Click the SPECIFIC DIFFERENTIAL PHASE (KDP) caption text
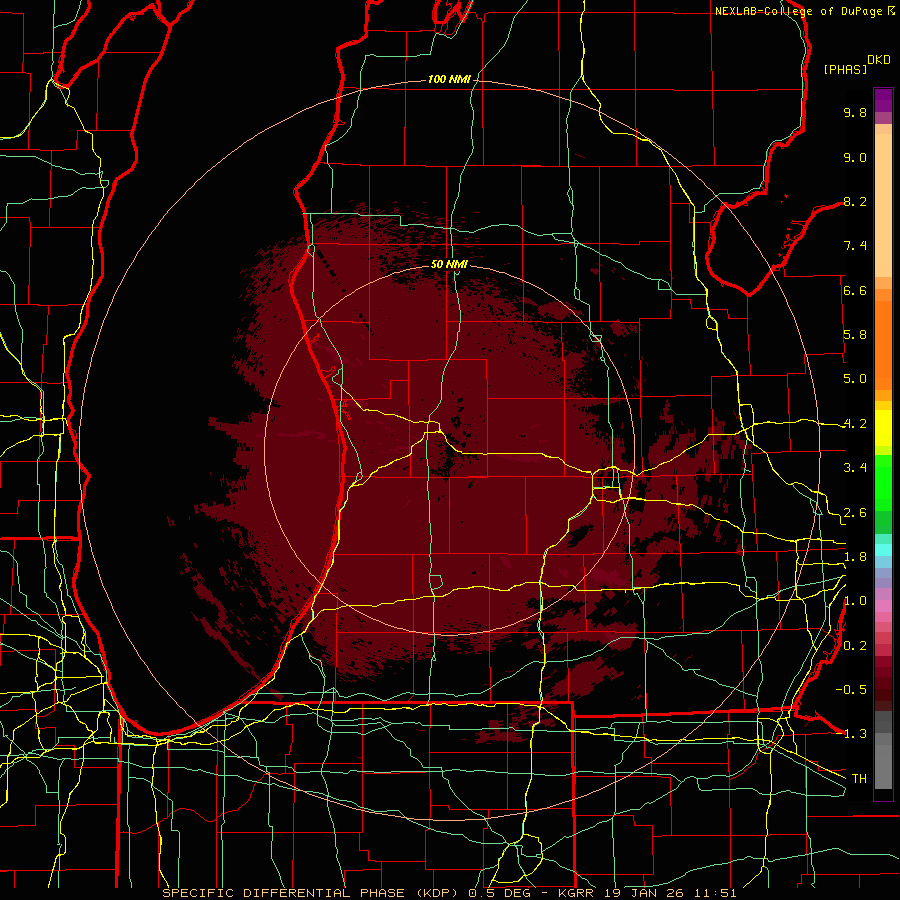The height and width of the screenshot is (900, 900). [310, 893]
